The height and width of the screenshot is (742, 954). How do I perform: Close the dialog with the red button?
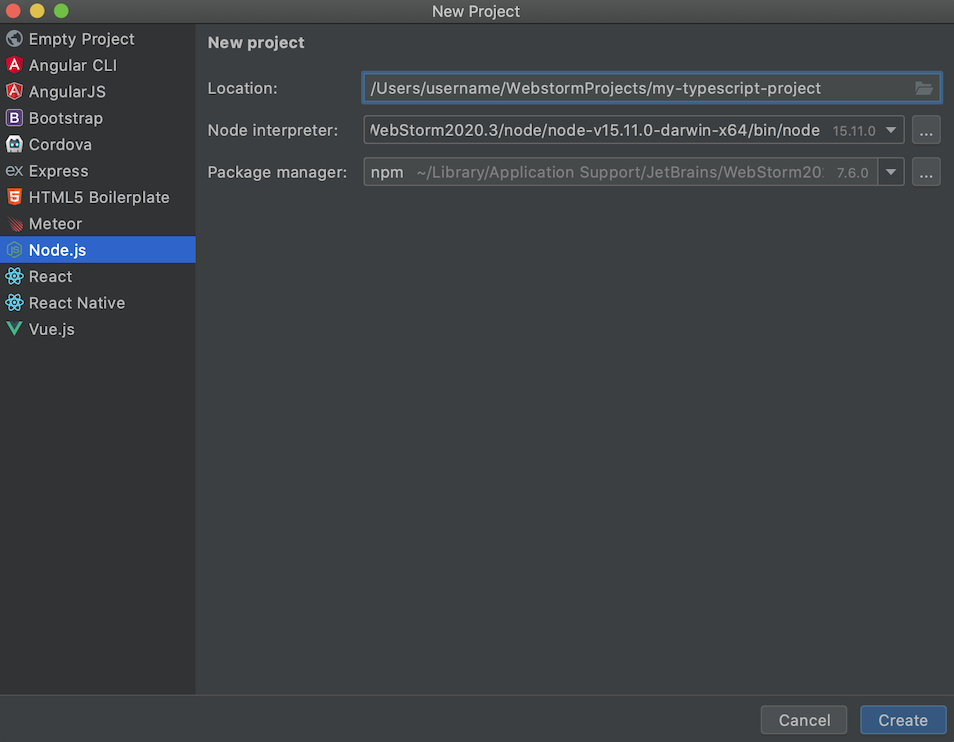click(13, 11)
